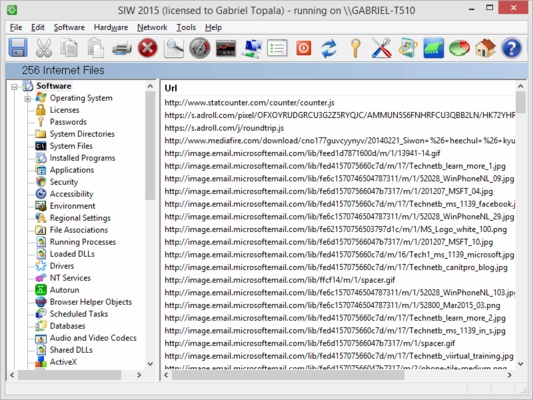
Task: Select Environment in the tree
Action: [x=72, y=206]
